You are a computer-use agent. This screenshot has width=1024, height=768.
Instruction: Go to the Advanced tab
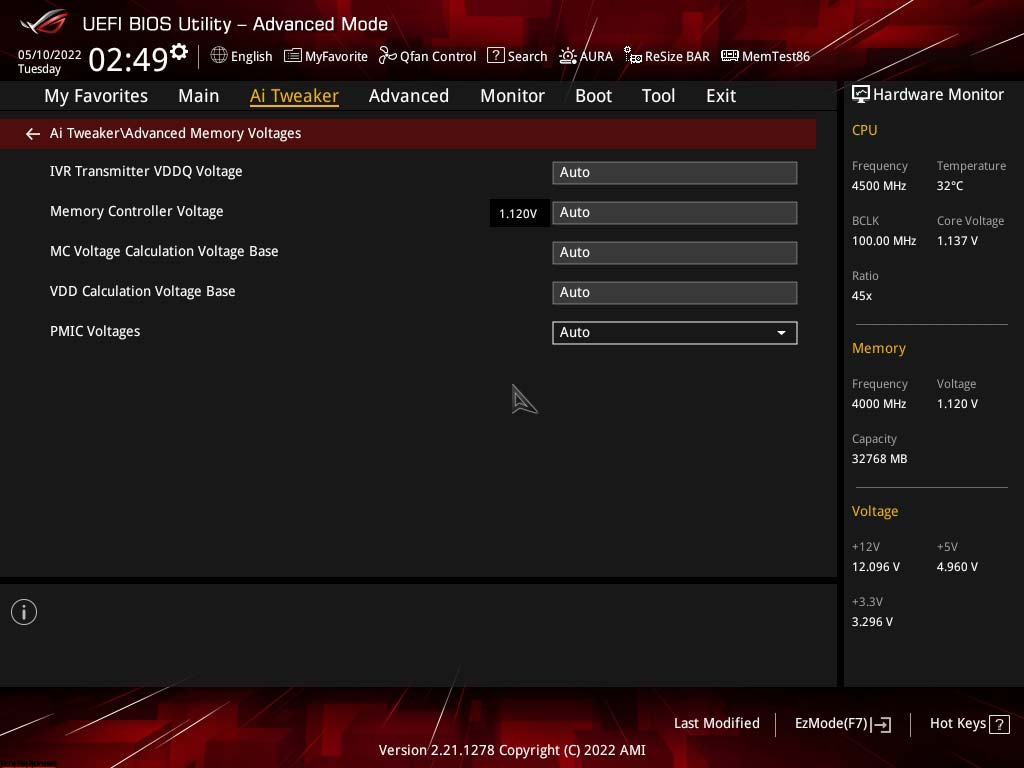click(409, 96)
